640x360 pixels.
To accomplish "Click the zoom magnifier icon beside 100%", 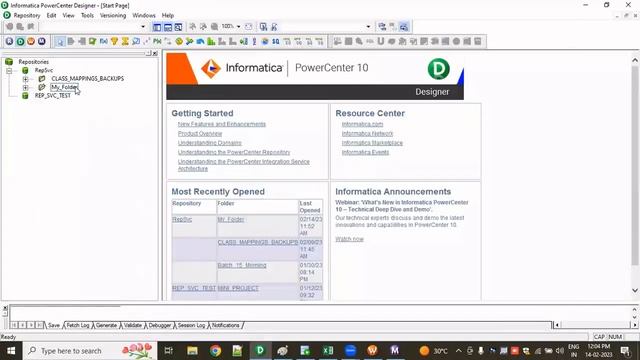I will [x=214, y=27].
